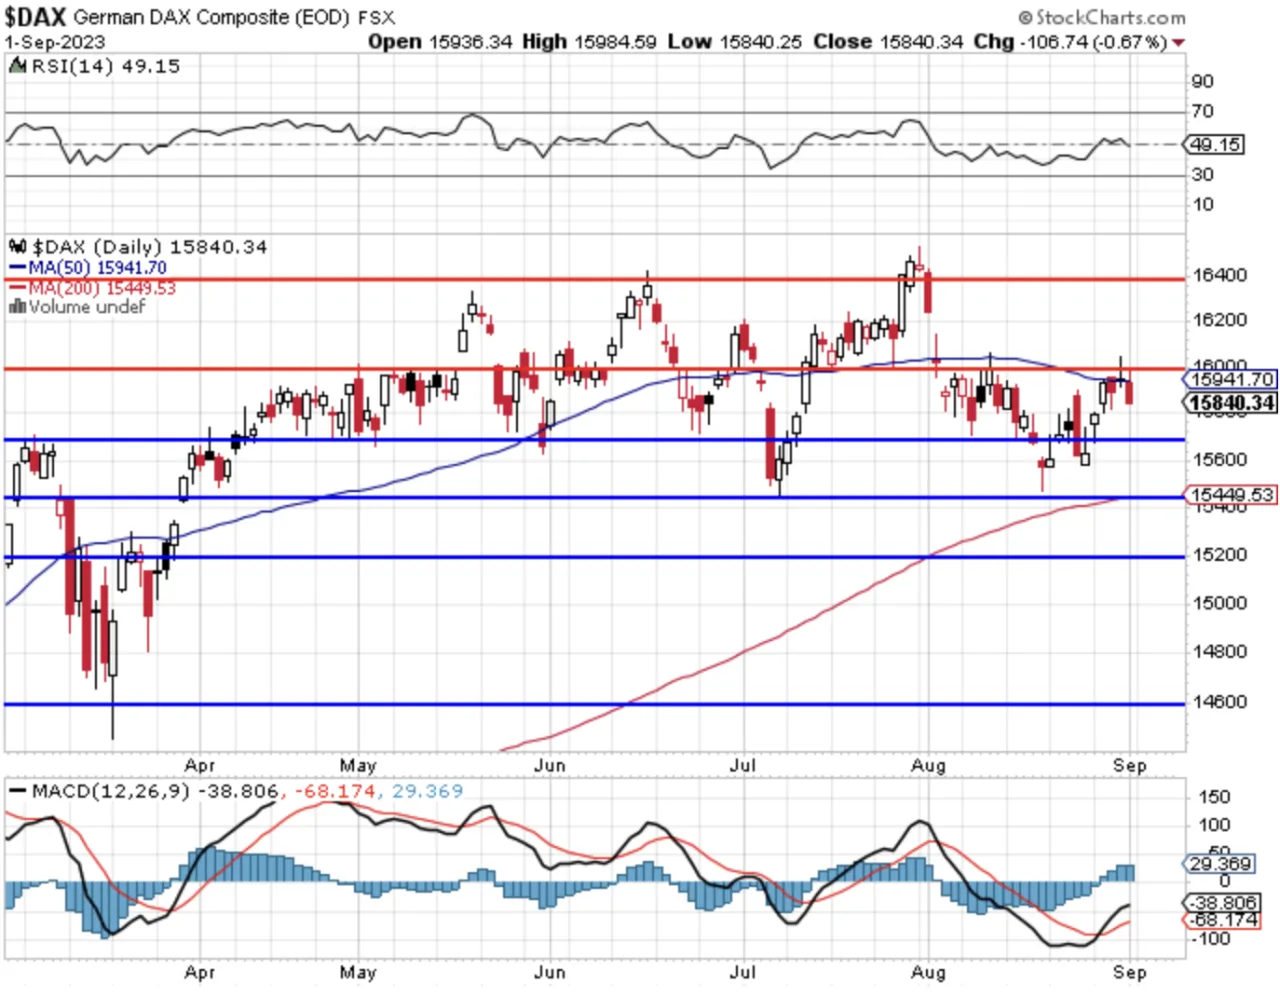1280x997 pixels.
Task: Click the 49.15 RSI value tag
Action: [1214, 144]
